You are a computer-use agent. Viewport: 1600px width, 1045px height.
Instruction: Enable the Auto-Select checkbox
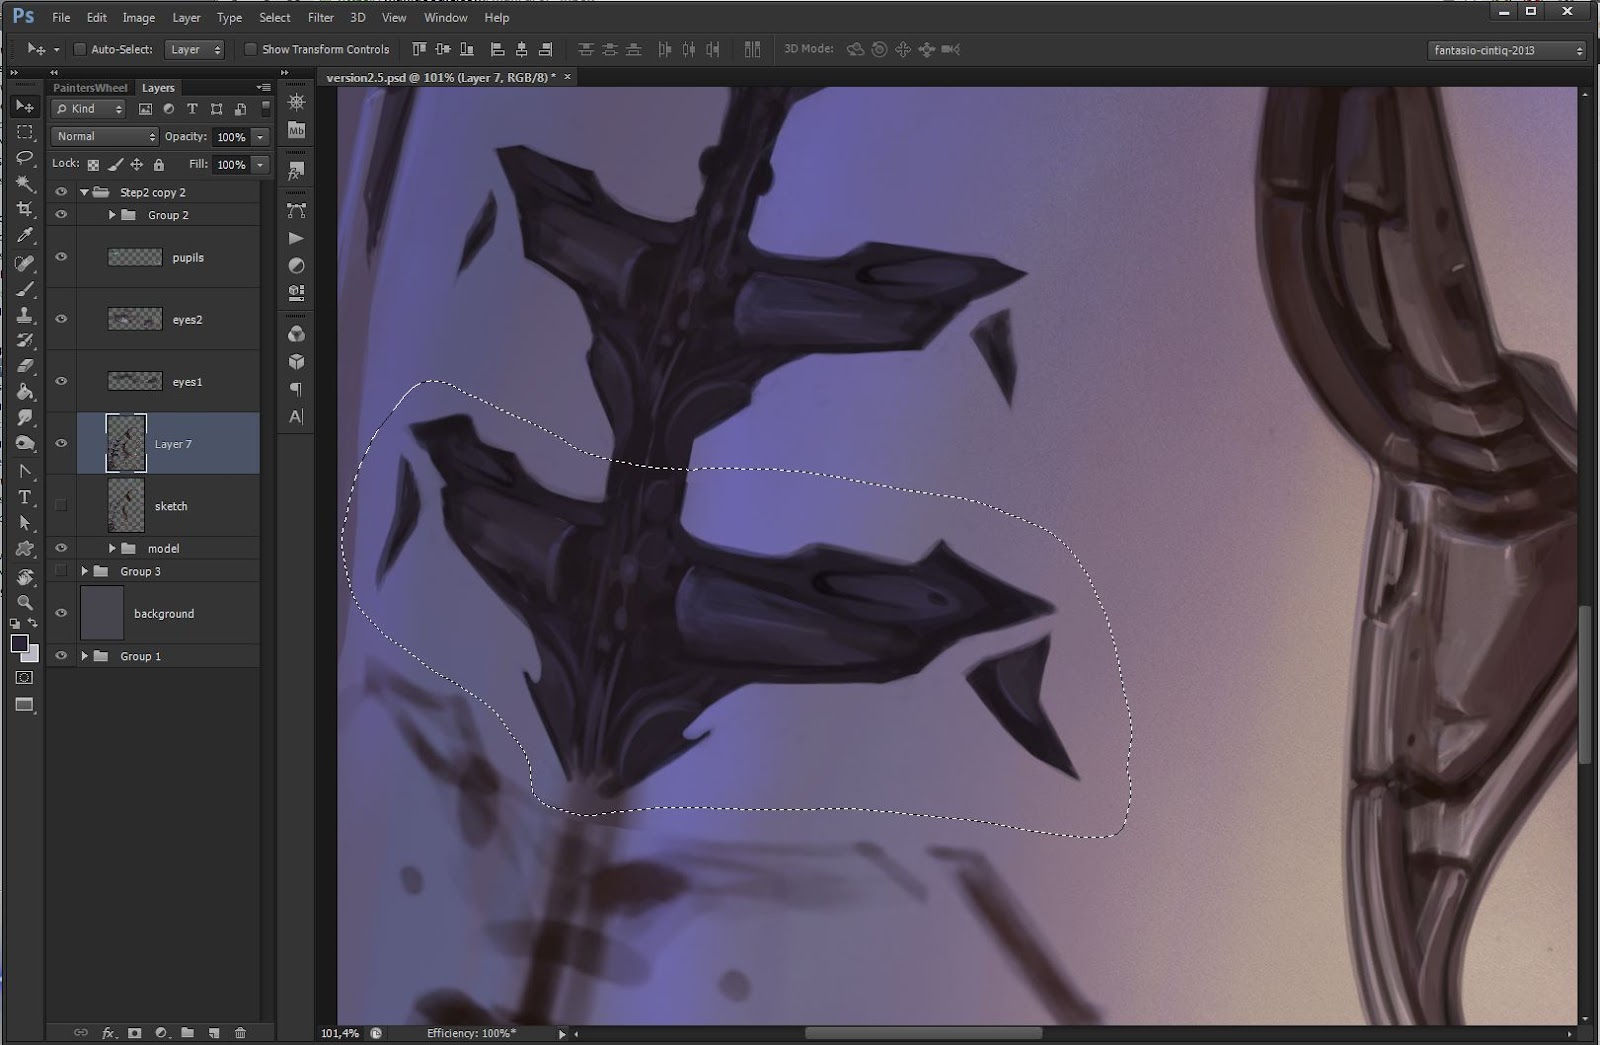[80, 49]
